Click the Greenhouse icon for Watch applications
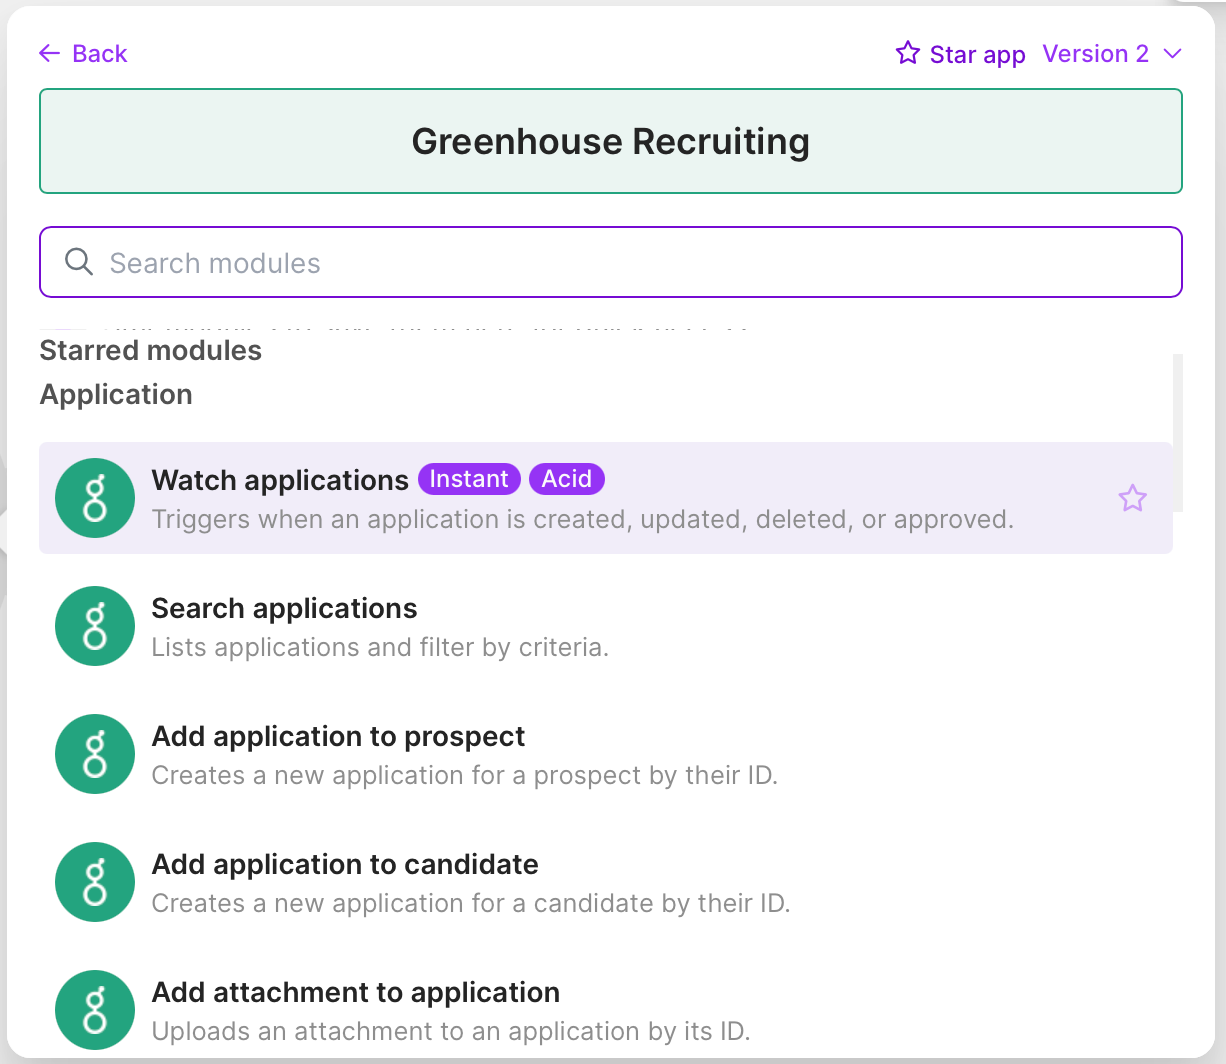 tap(95, 498)
